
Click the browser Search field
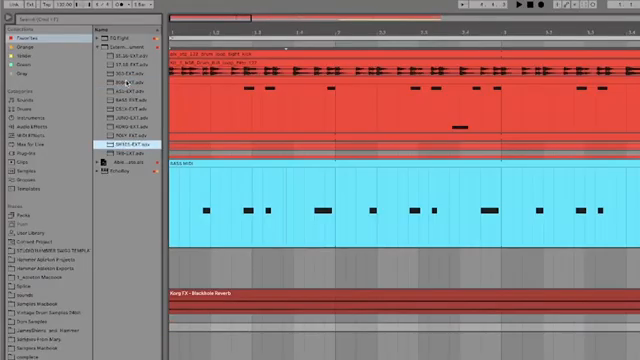pos(88,19)
